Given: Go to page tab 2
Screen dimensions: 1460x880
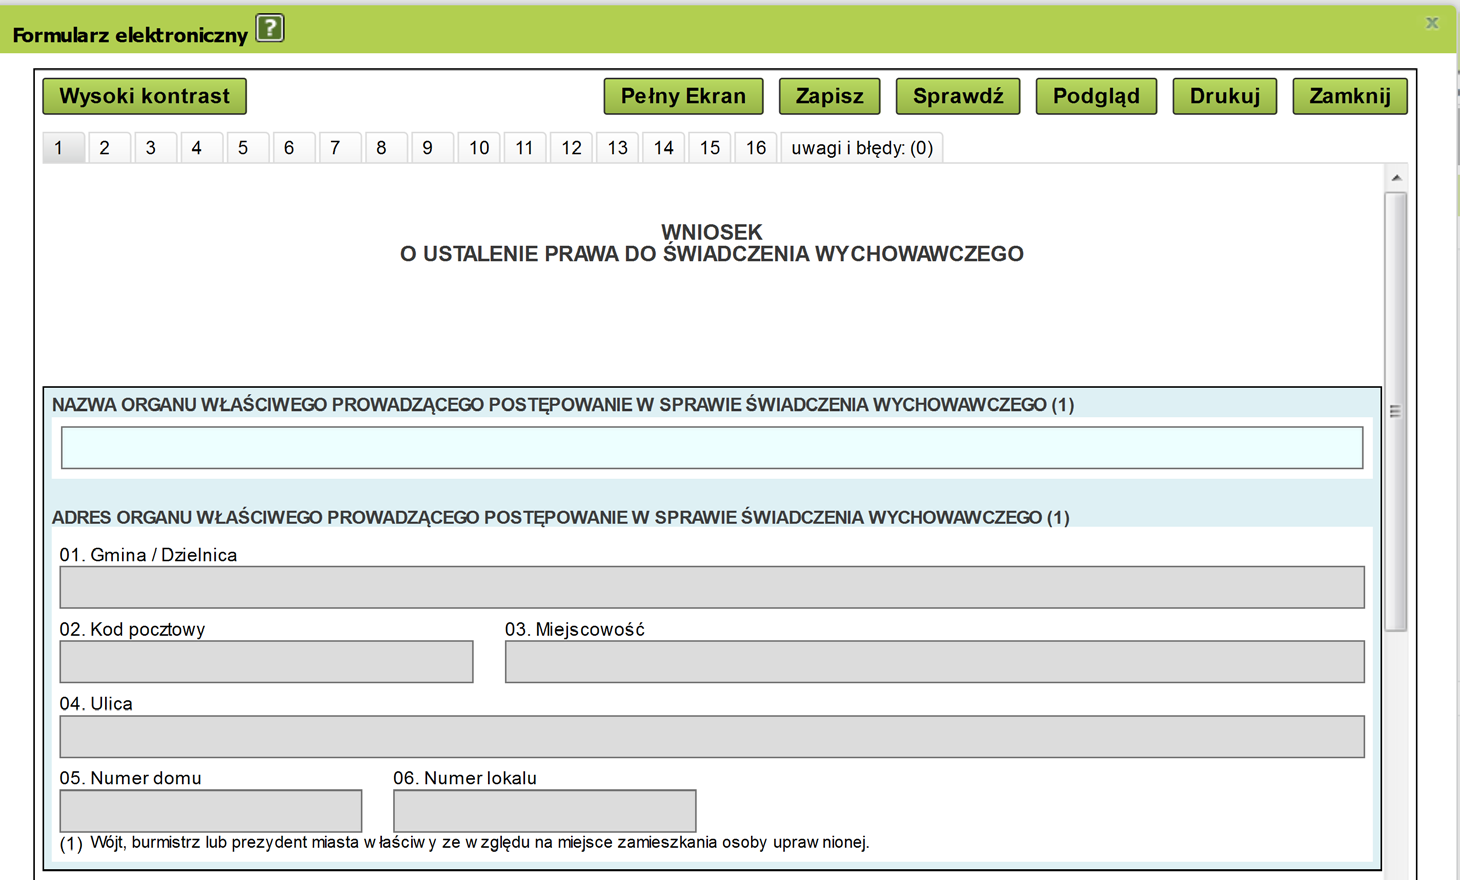Looking at the screenshot, I should (x=109, y=148).
